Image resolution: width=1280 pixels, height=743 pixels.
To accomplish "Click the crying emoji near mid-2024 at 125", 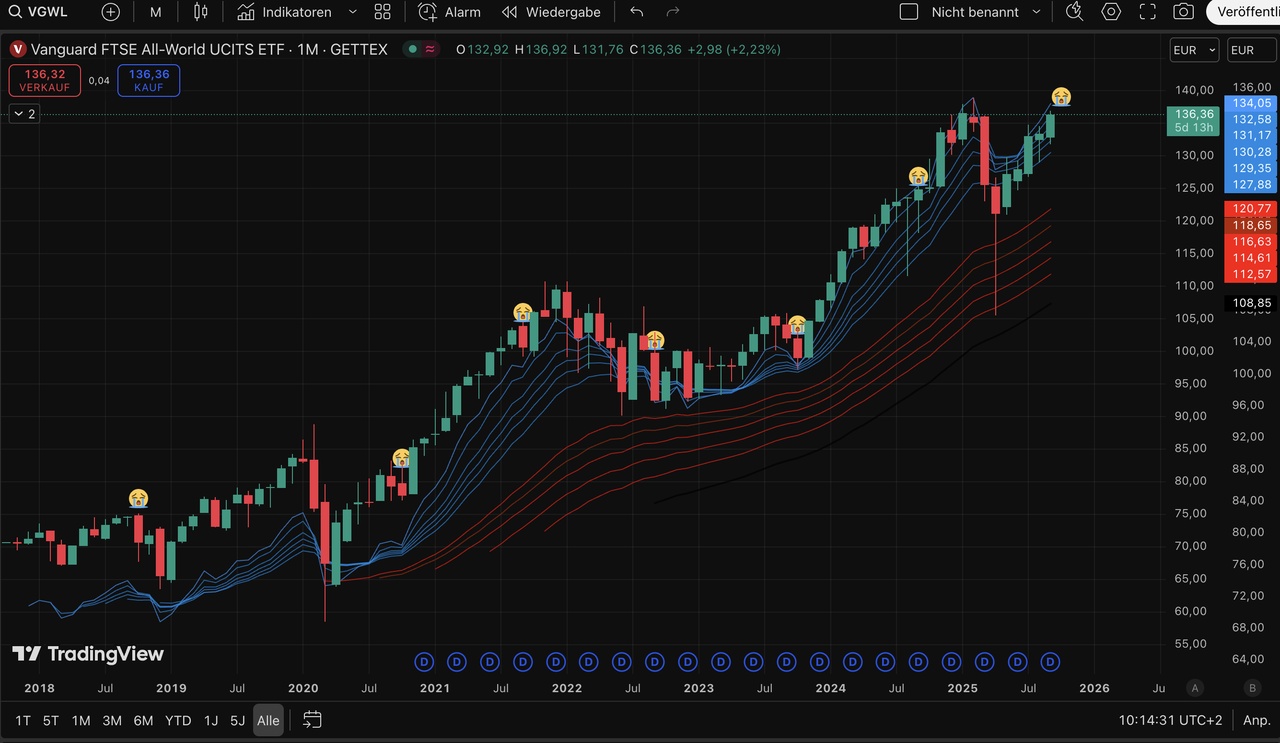I will pyautogui.click(x=918, y=176).
